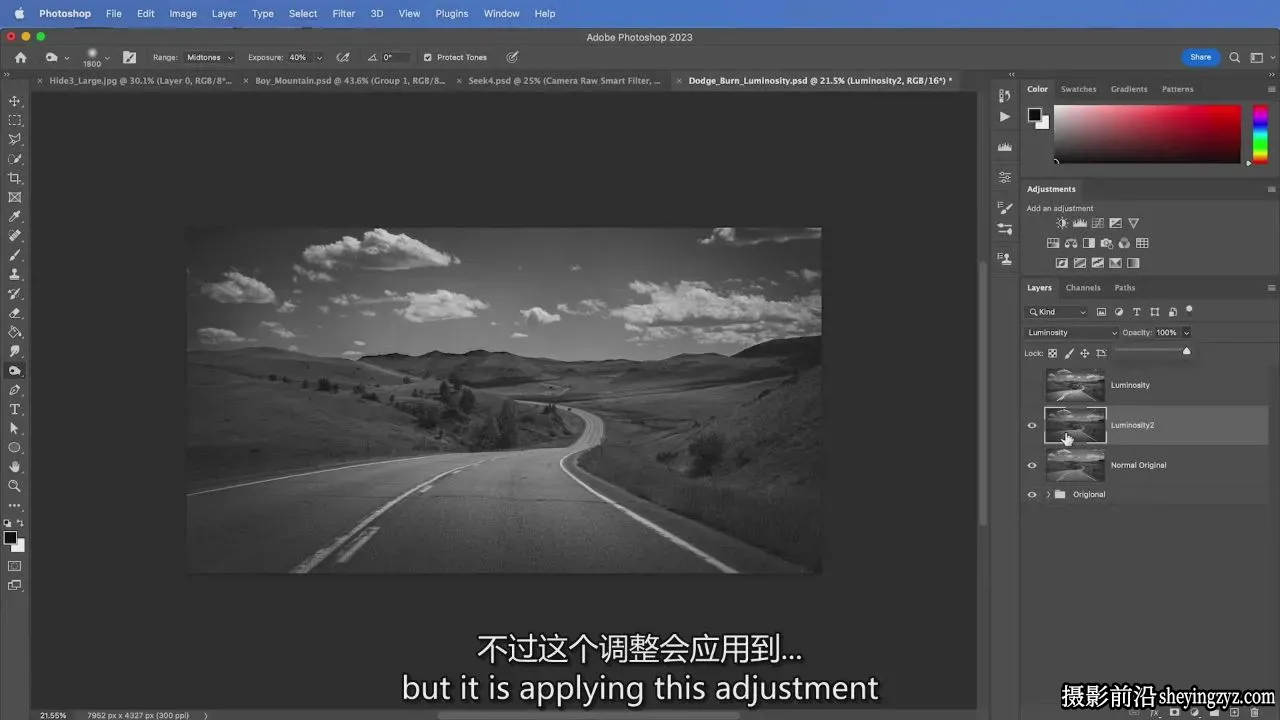The image size is (1280, 720).
Task: Open the Window menu
Action: tap(501, 14)
